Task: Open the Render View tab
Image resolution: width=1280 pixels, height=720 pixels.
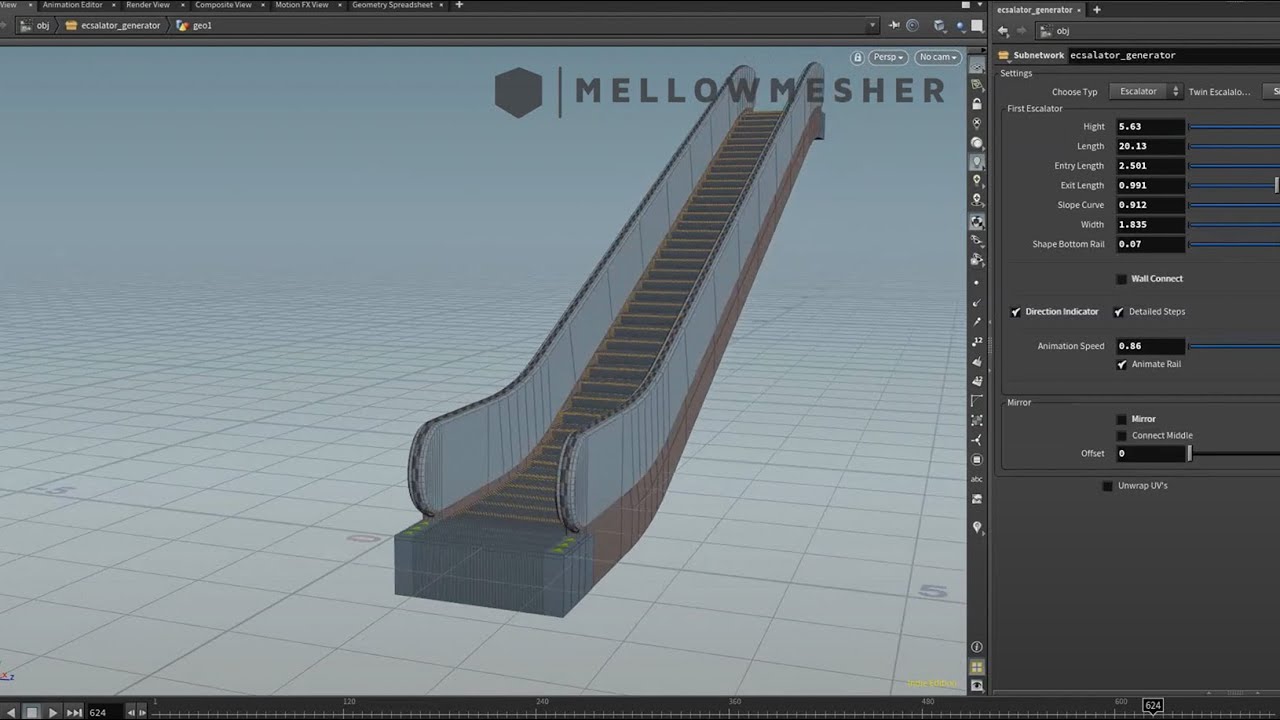Action: 147,5
